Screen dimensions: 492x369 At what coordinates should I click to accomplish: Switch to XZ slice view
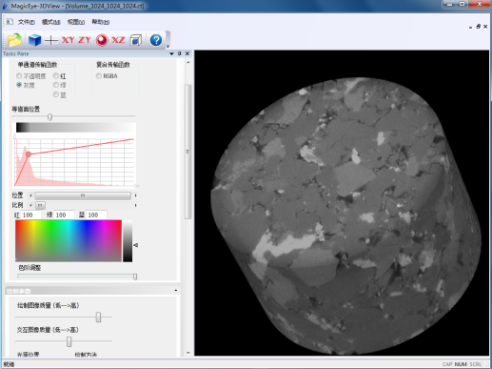coord(118,40)
